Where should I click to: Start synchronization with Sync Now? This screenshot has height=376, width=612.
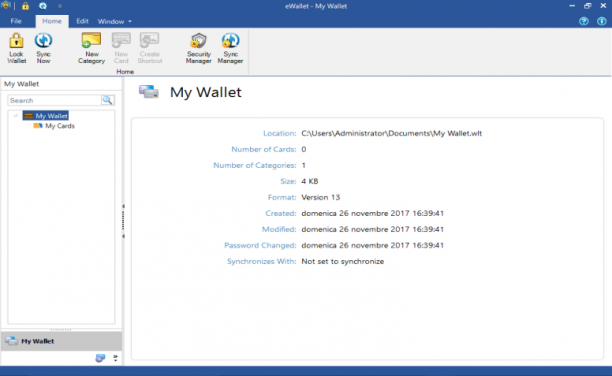point(43,48)
